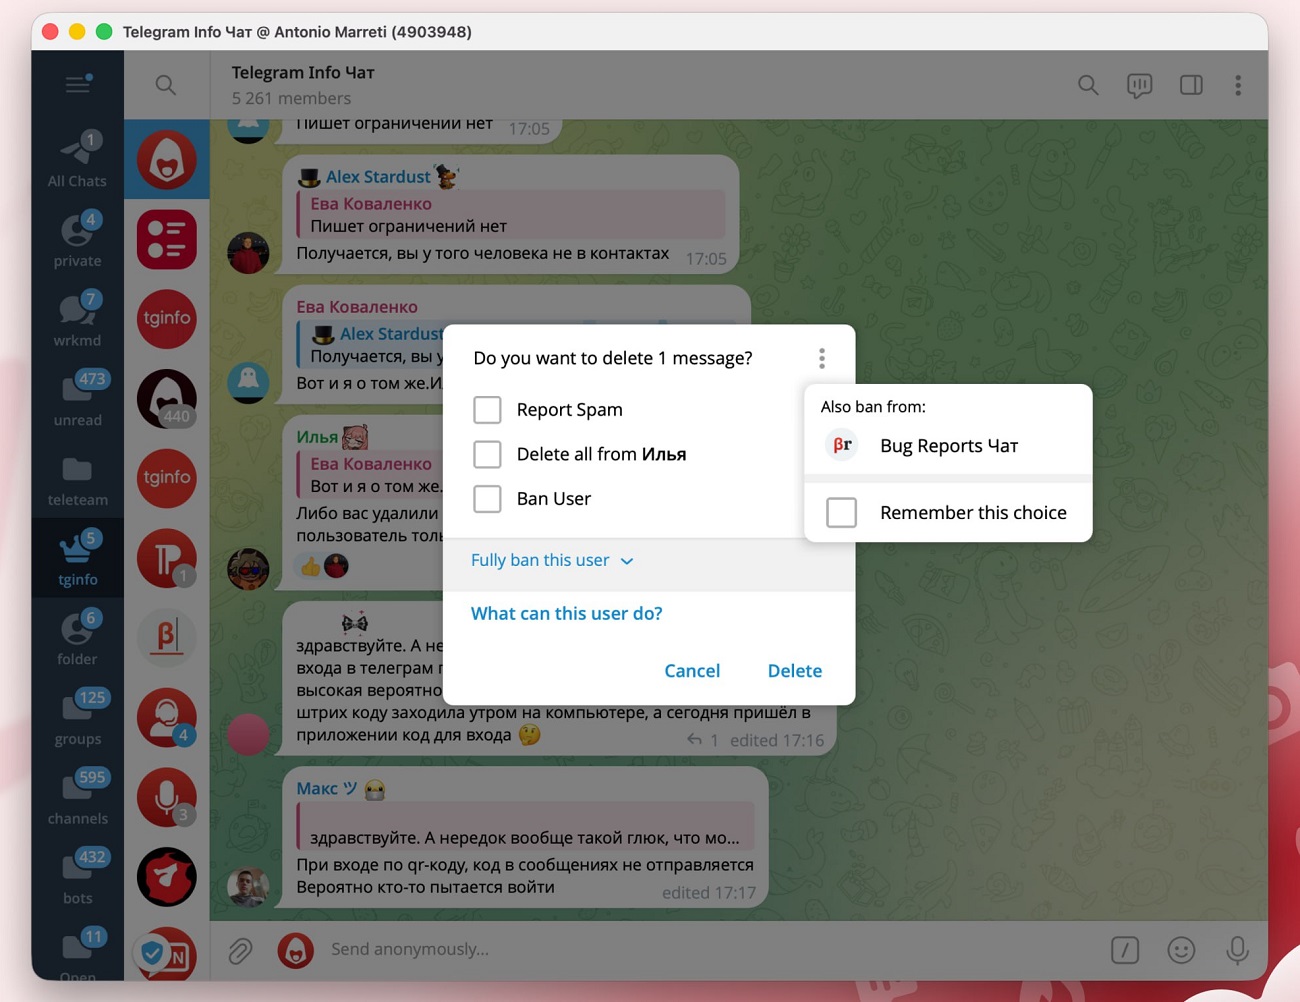Enable the Report Spam checkbox
Viewport: 1300px width, 1002px height.
487,410
